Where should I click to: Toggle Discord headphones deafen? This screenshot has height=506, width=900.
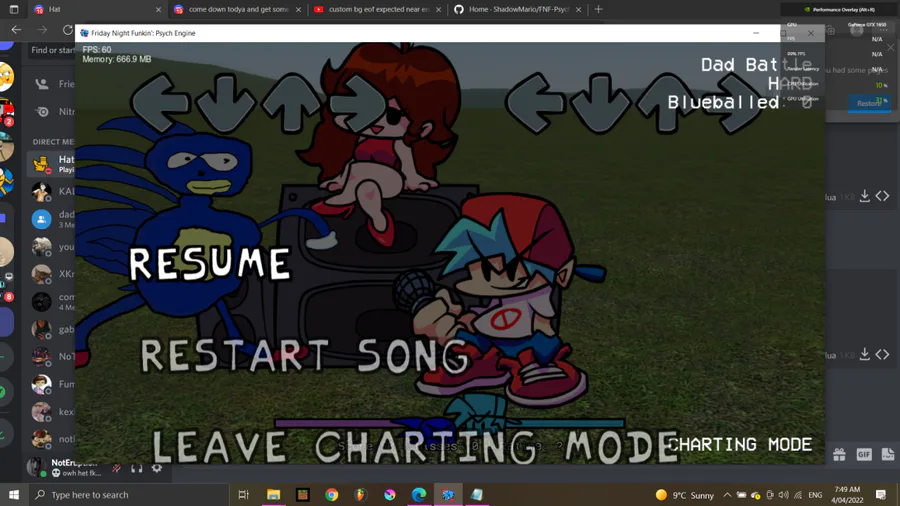137,468
